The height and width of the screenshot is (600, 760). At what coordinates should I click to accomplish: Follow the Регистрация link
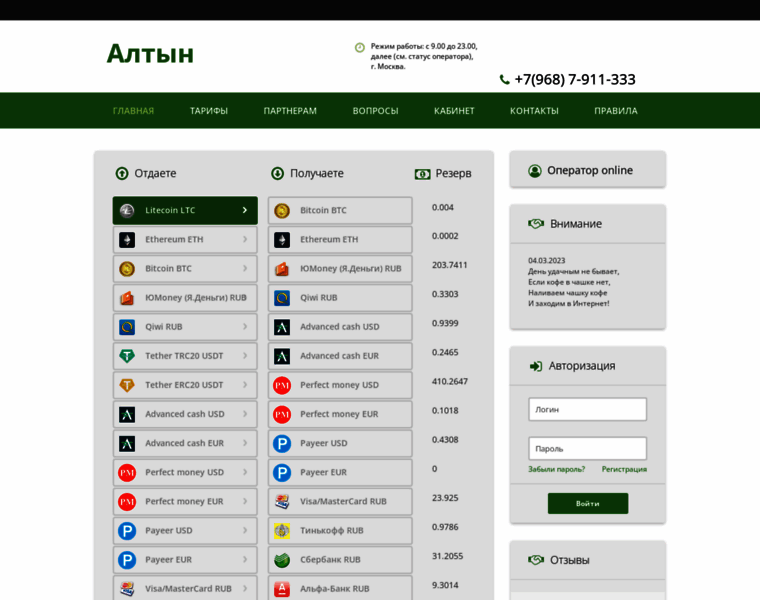tap(624, 469)
